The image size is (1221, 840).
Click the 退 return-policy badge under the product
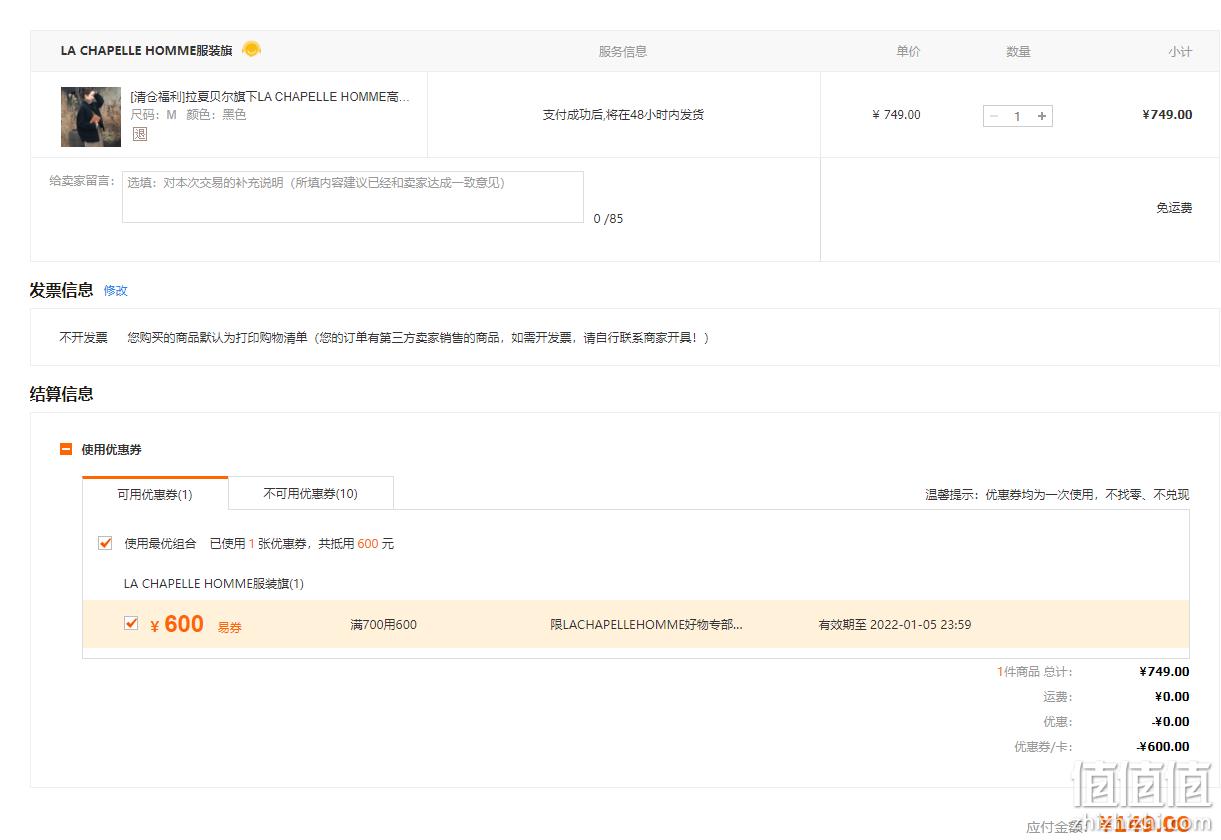[x=139, y=134]
